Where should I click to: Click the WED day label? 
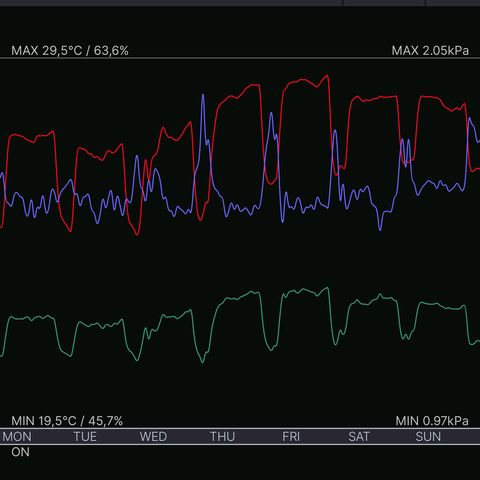point(153,437)
